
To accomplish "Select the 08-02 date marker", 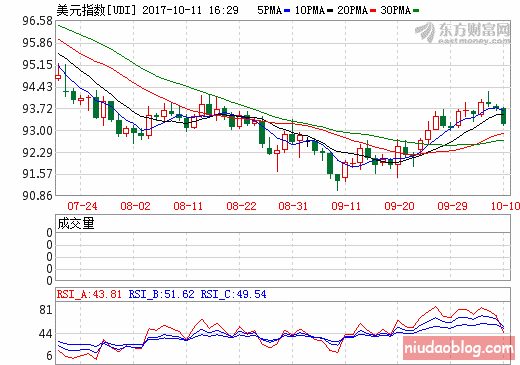I will [x=135, y=206].
